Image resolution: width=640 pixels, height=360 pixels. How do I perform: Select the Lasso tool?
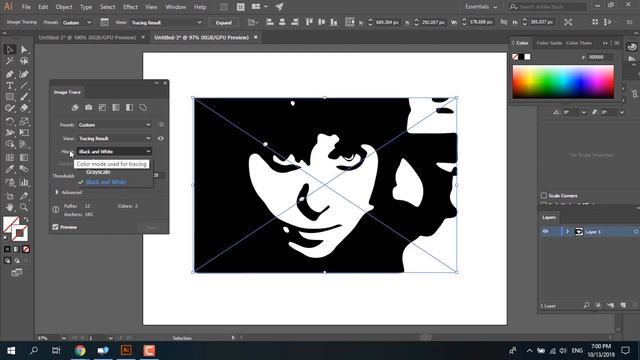(24, 61)
